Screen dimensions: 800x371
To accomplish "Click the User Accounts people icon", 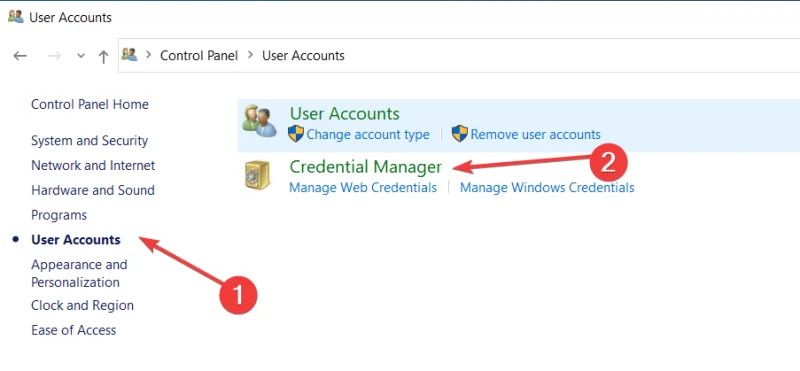I will pos(259,121).
